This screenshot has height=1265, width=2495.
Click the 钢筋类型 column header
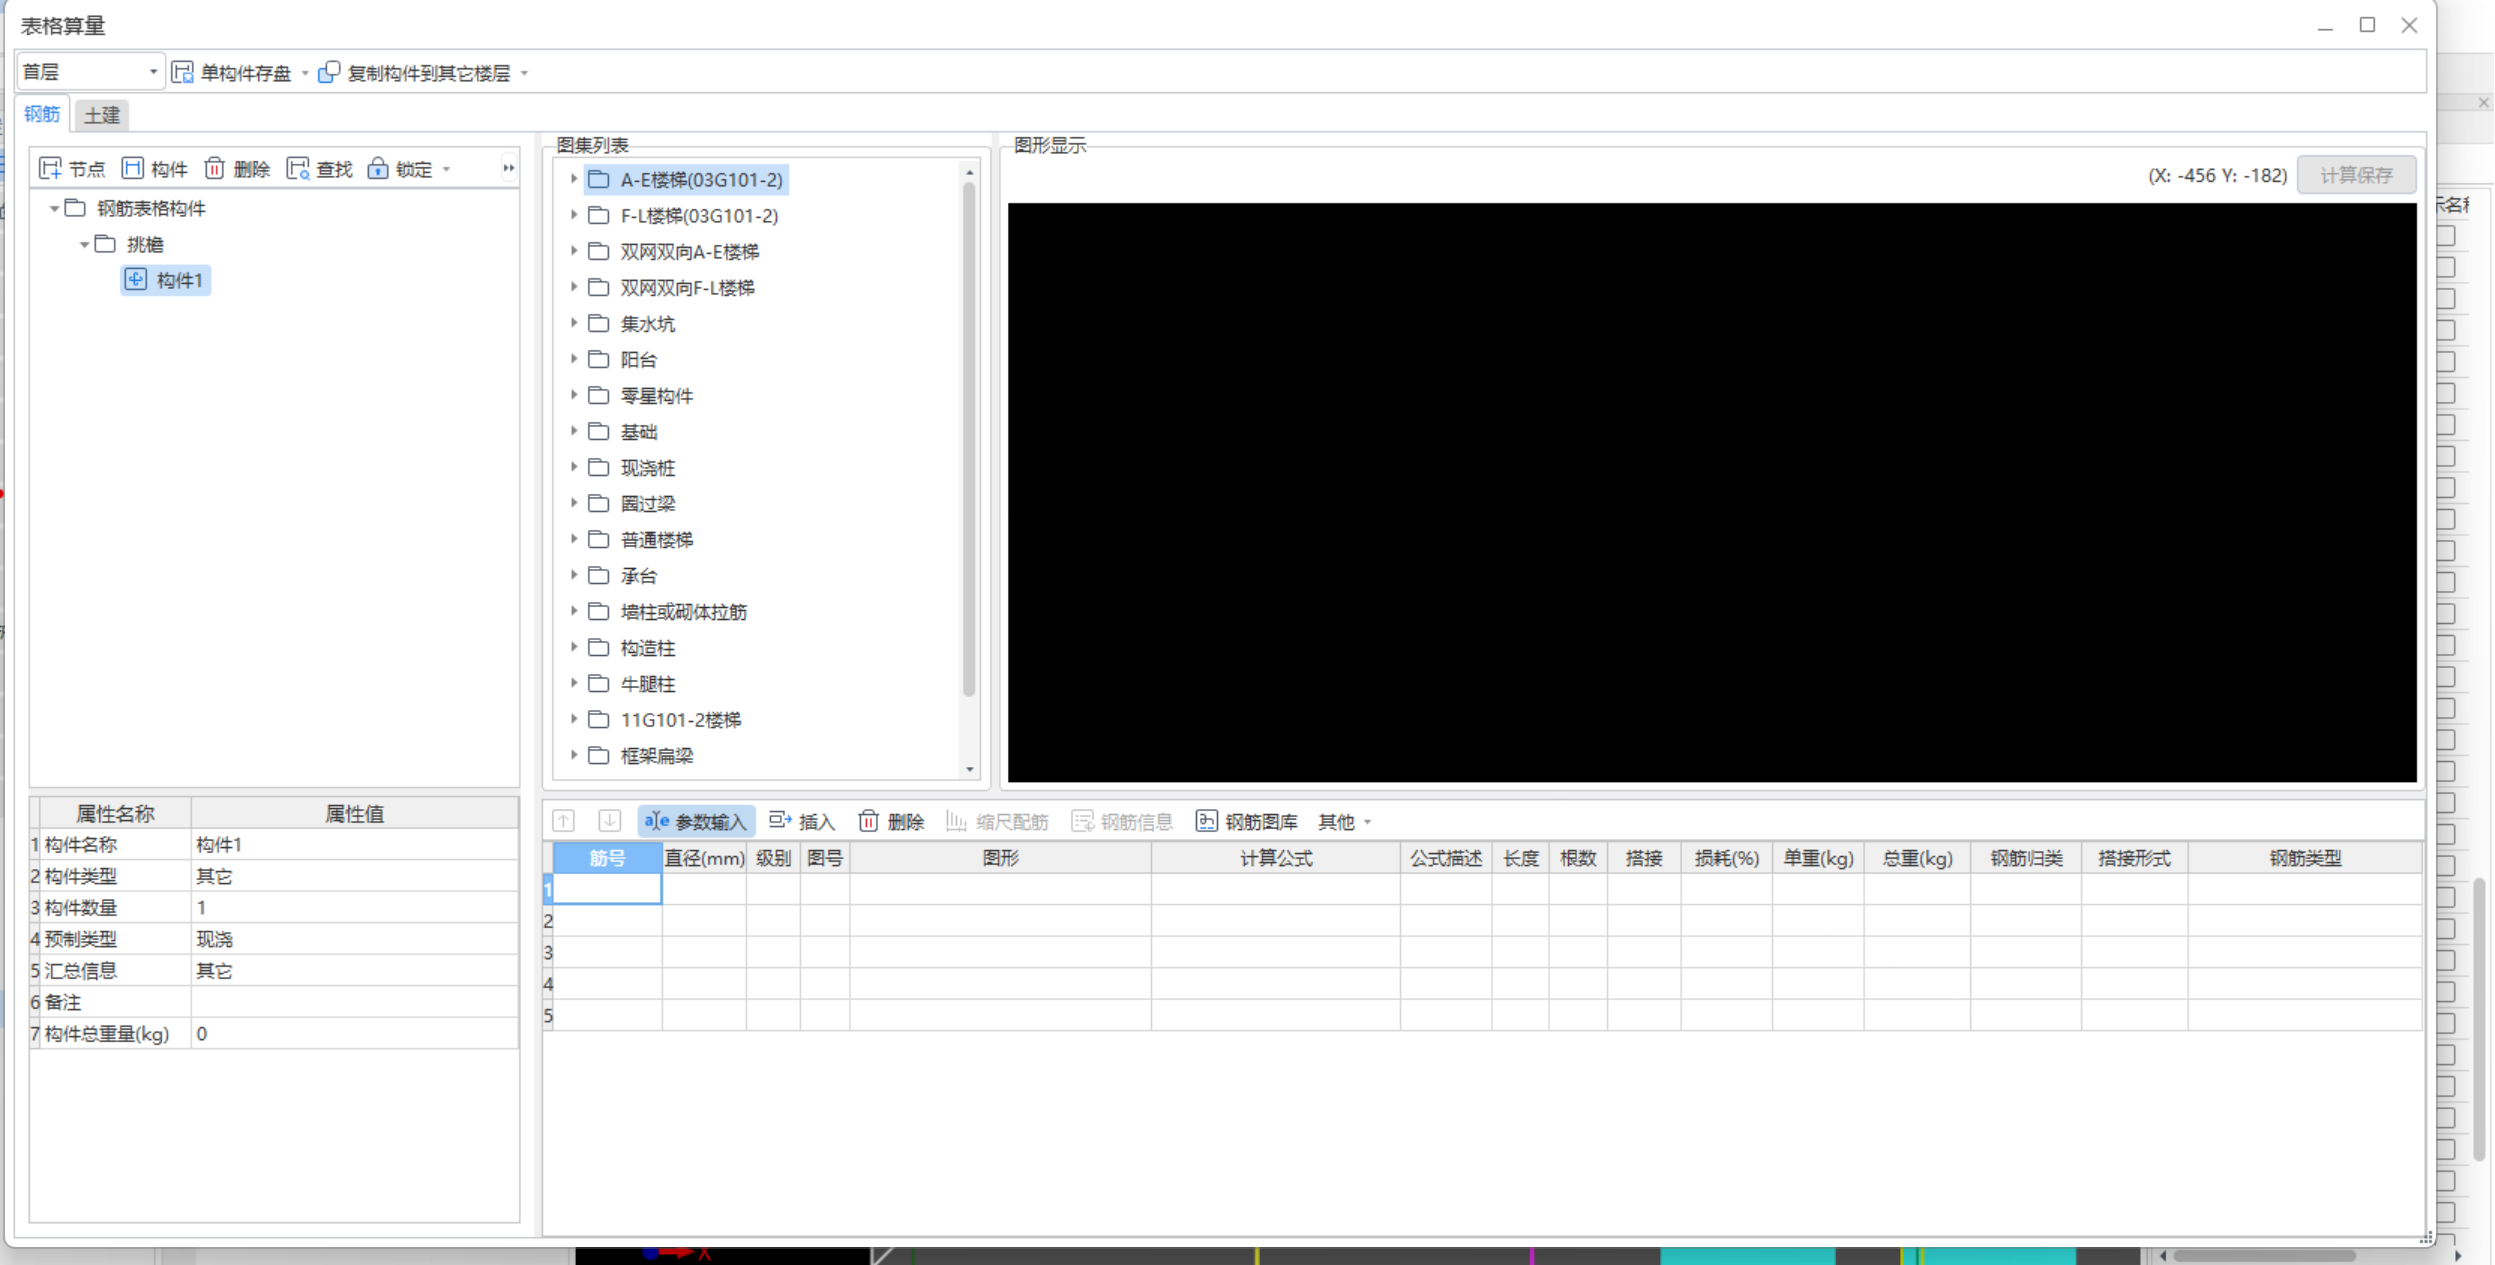(2305, 858)
